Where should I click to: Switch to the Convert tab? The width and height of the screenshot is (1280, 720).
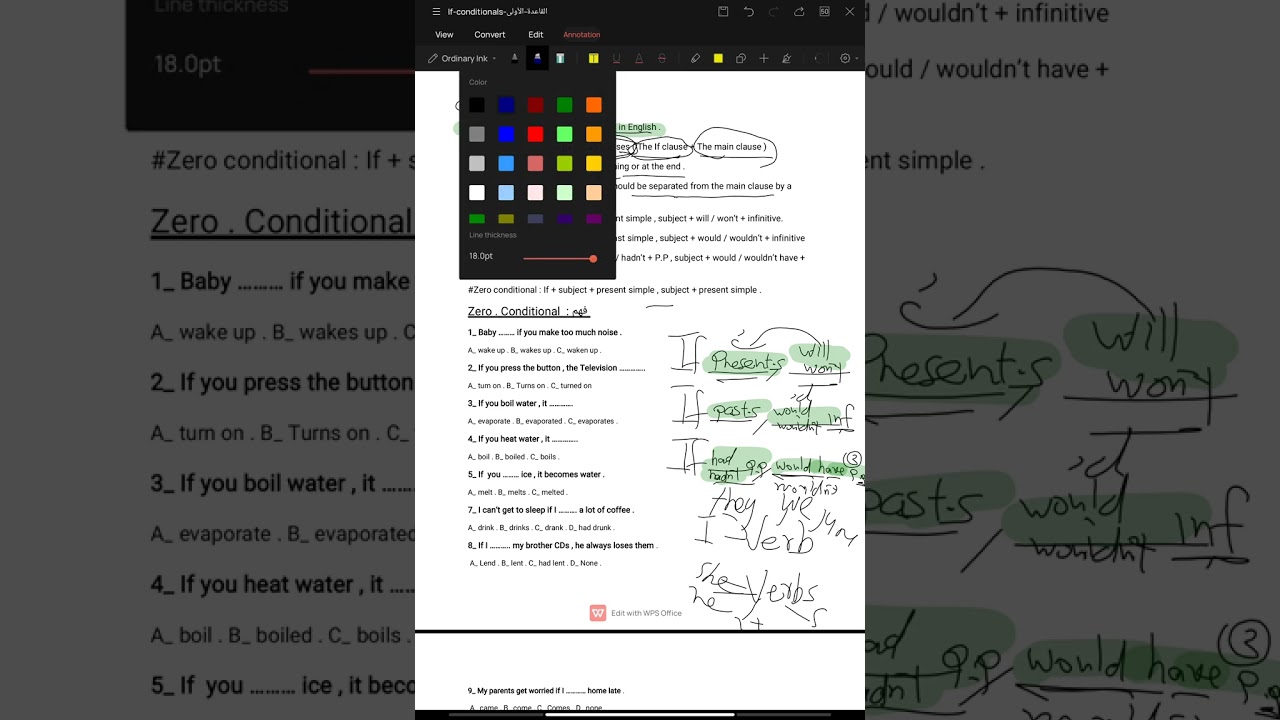pos(490,35)
